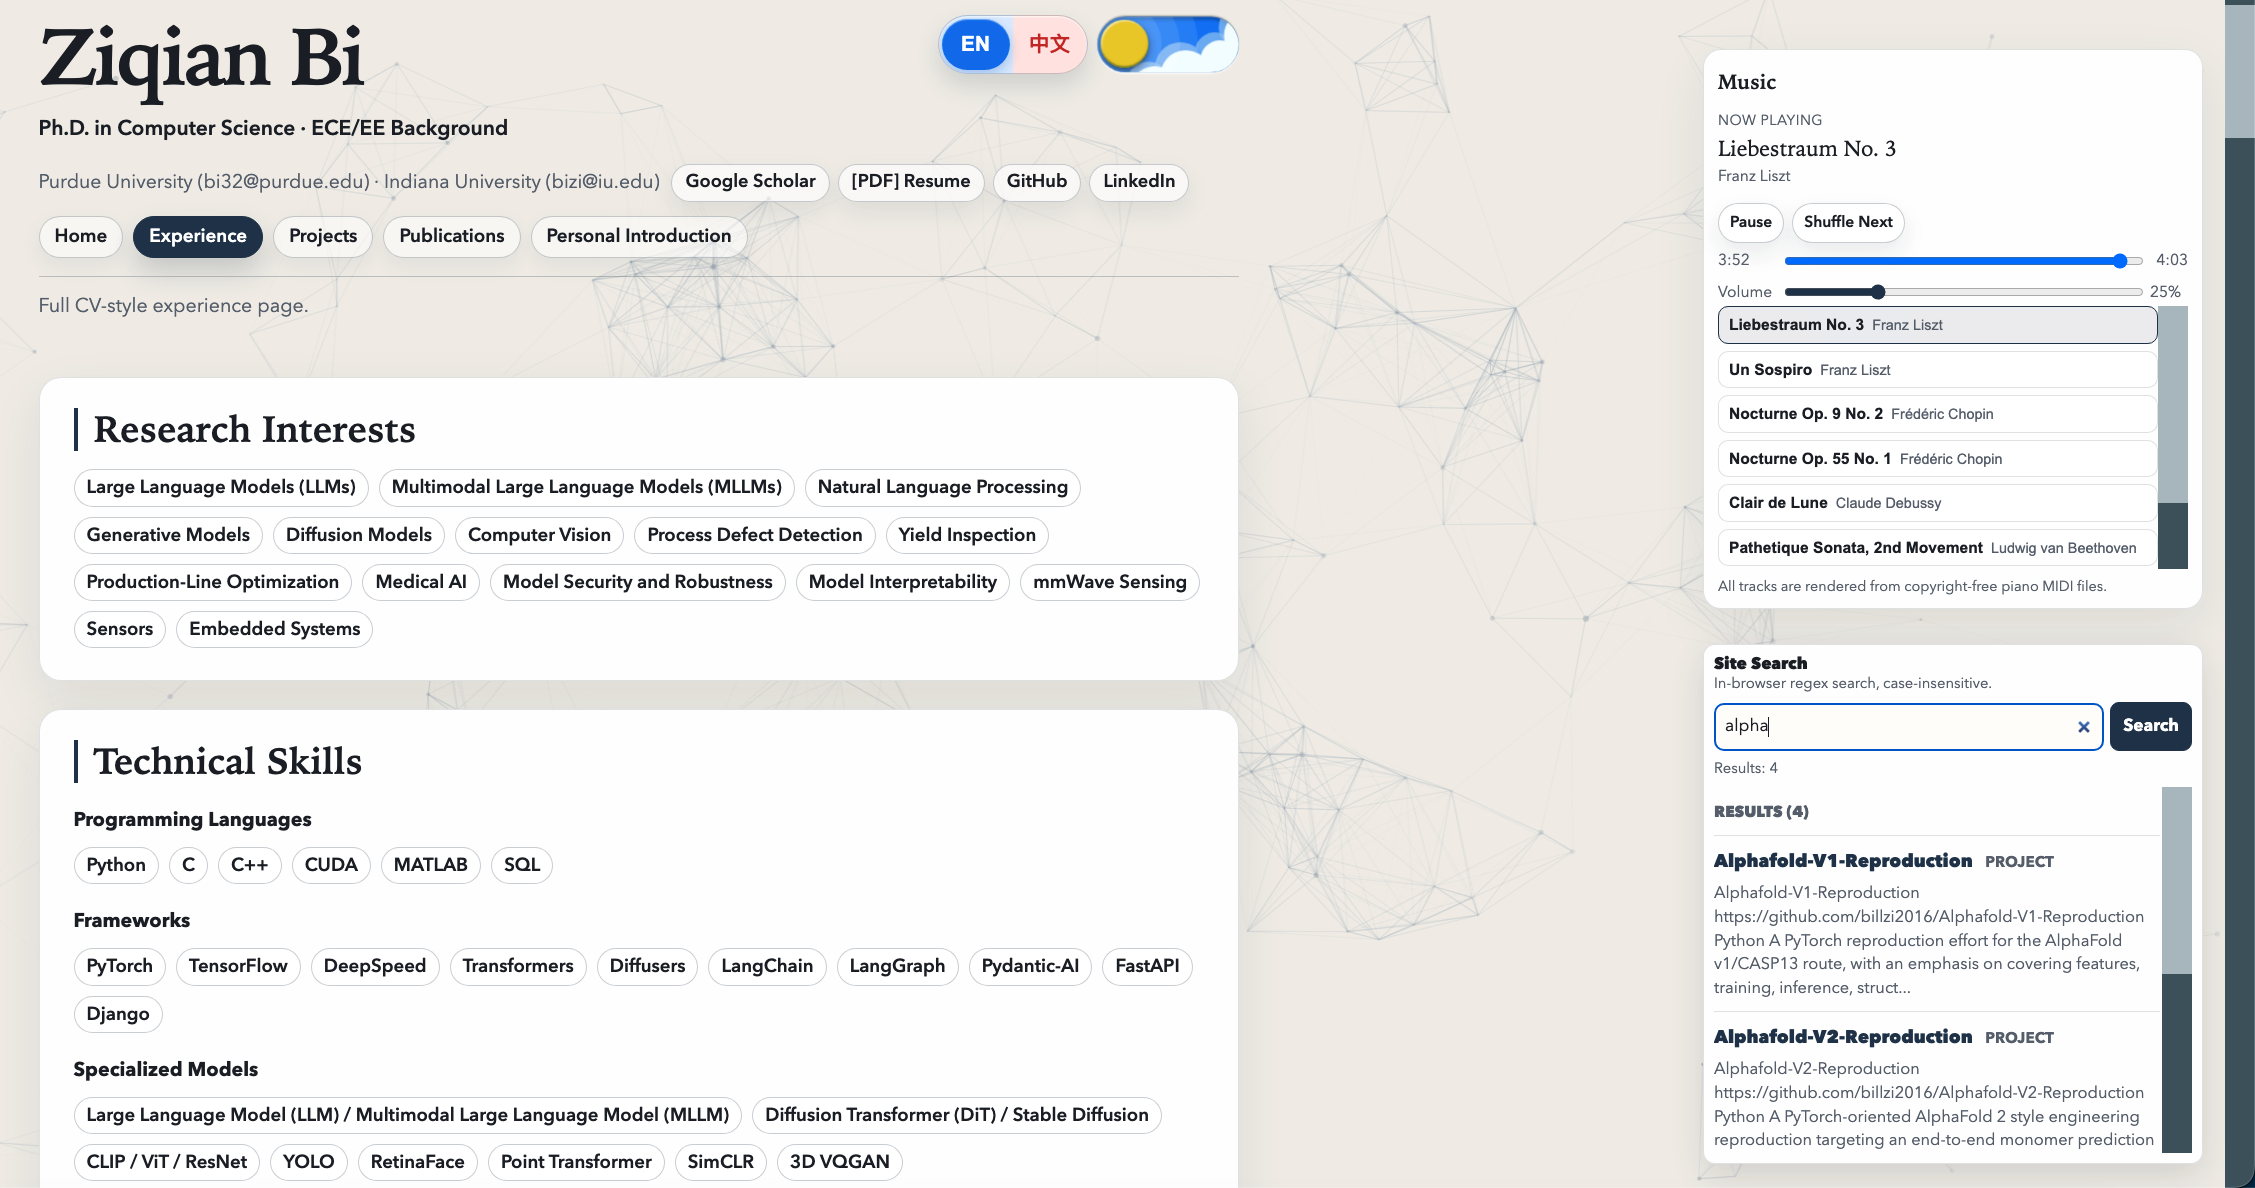Image resolution: width=2255 pixels, height=1188 pixels.
Task: Click the Multimodal Large Language Models (MLLMs) tag
Action: pyautogui.click(x=587, y=487)
